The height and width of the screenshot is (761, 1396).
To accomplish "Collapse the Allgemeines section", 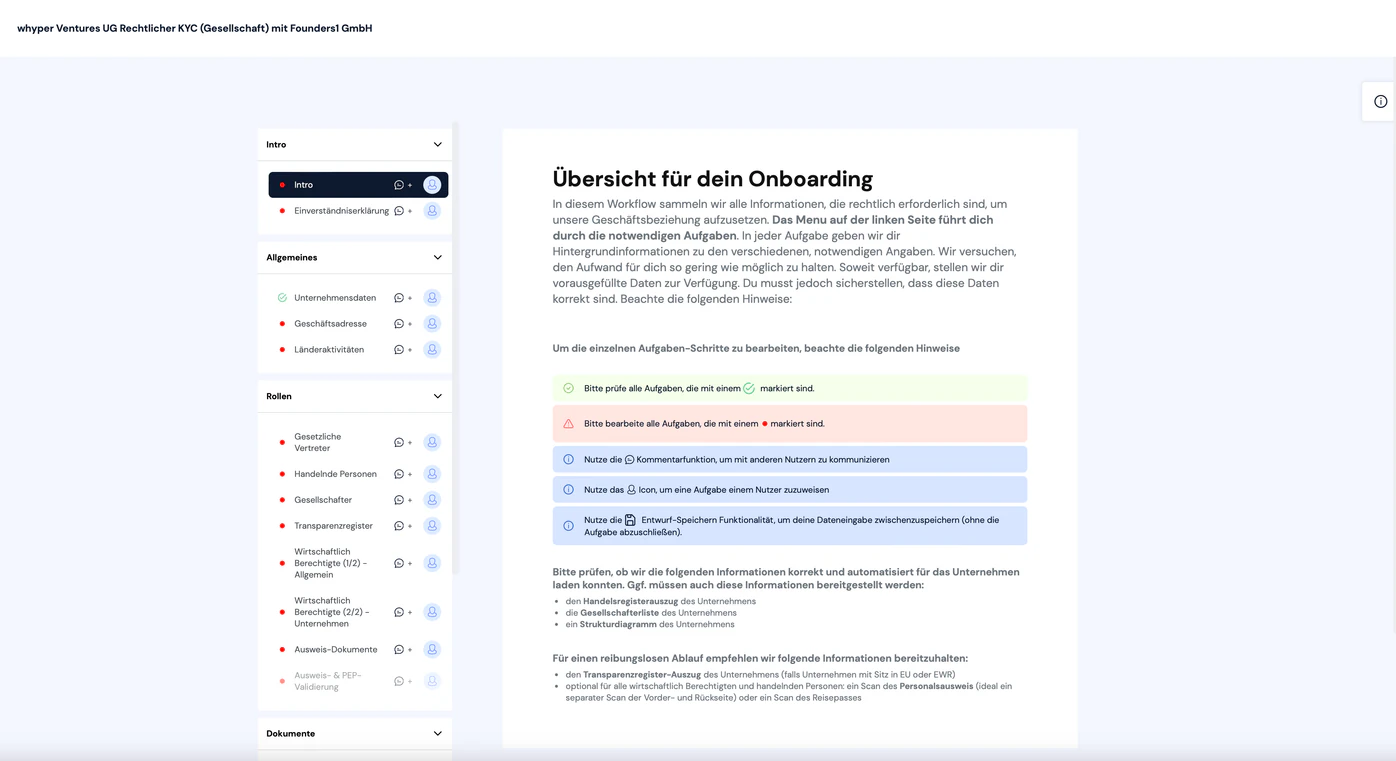I will [437, 258].
